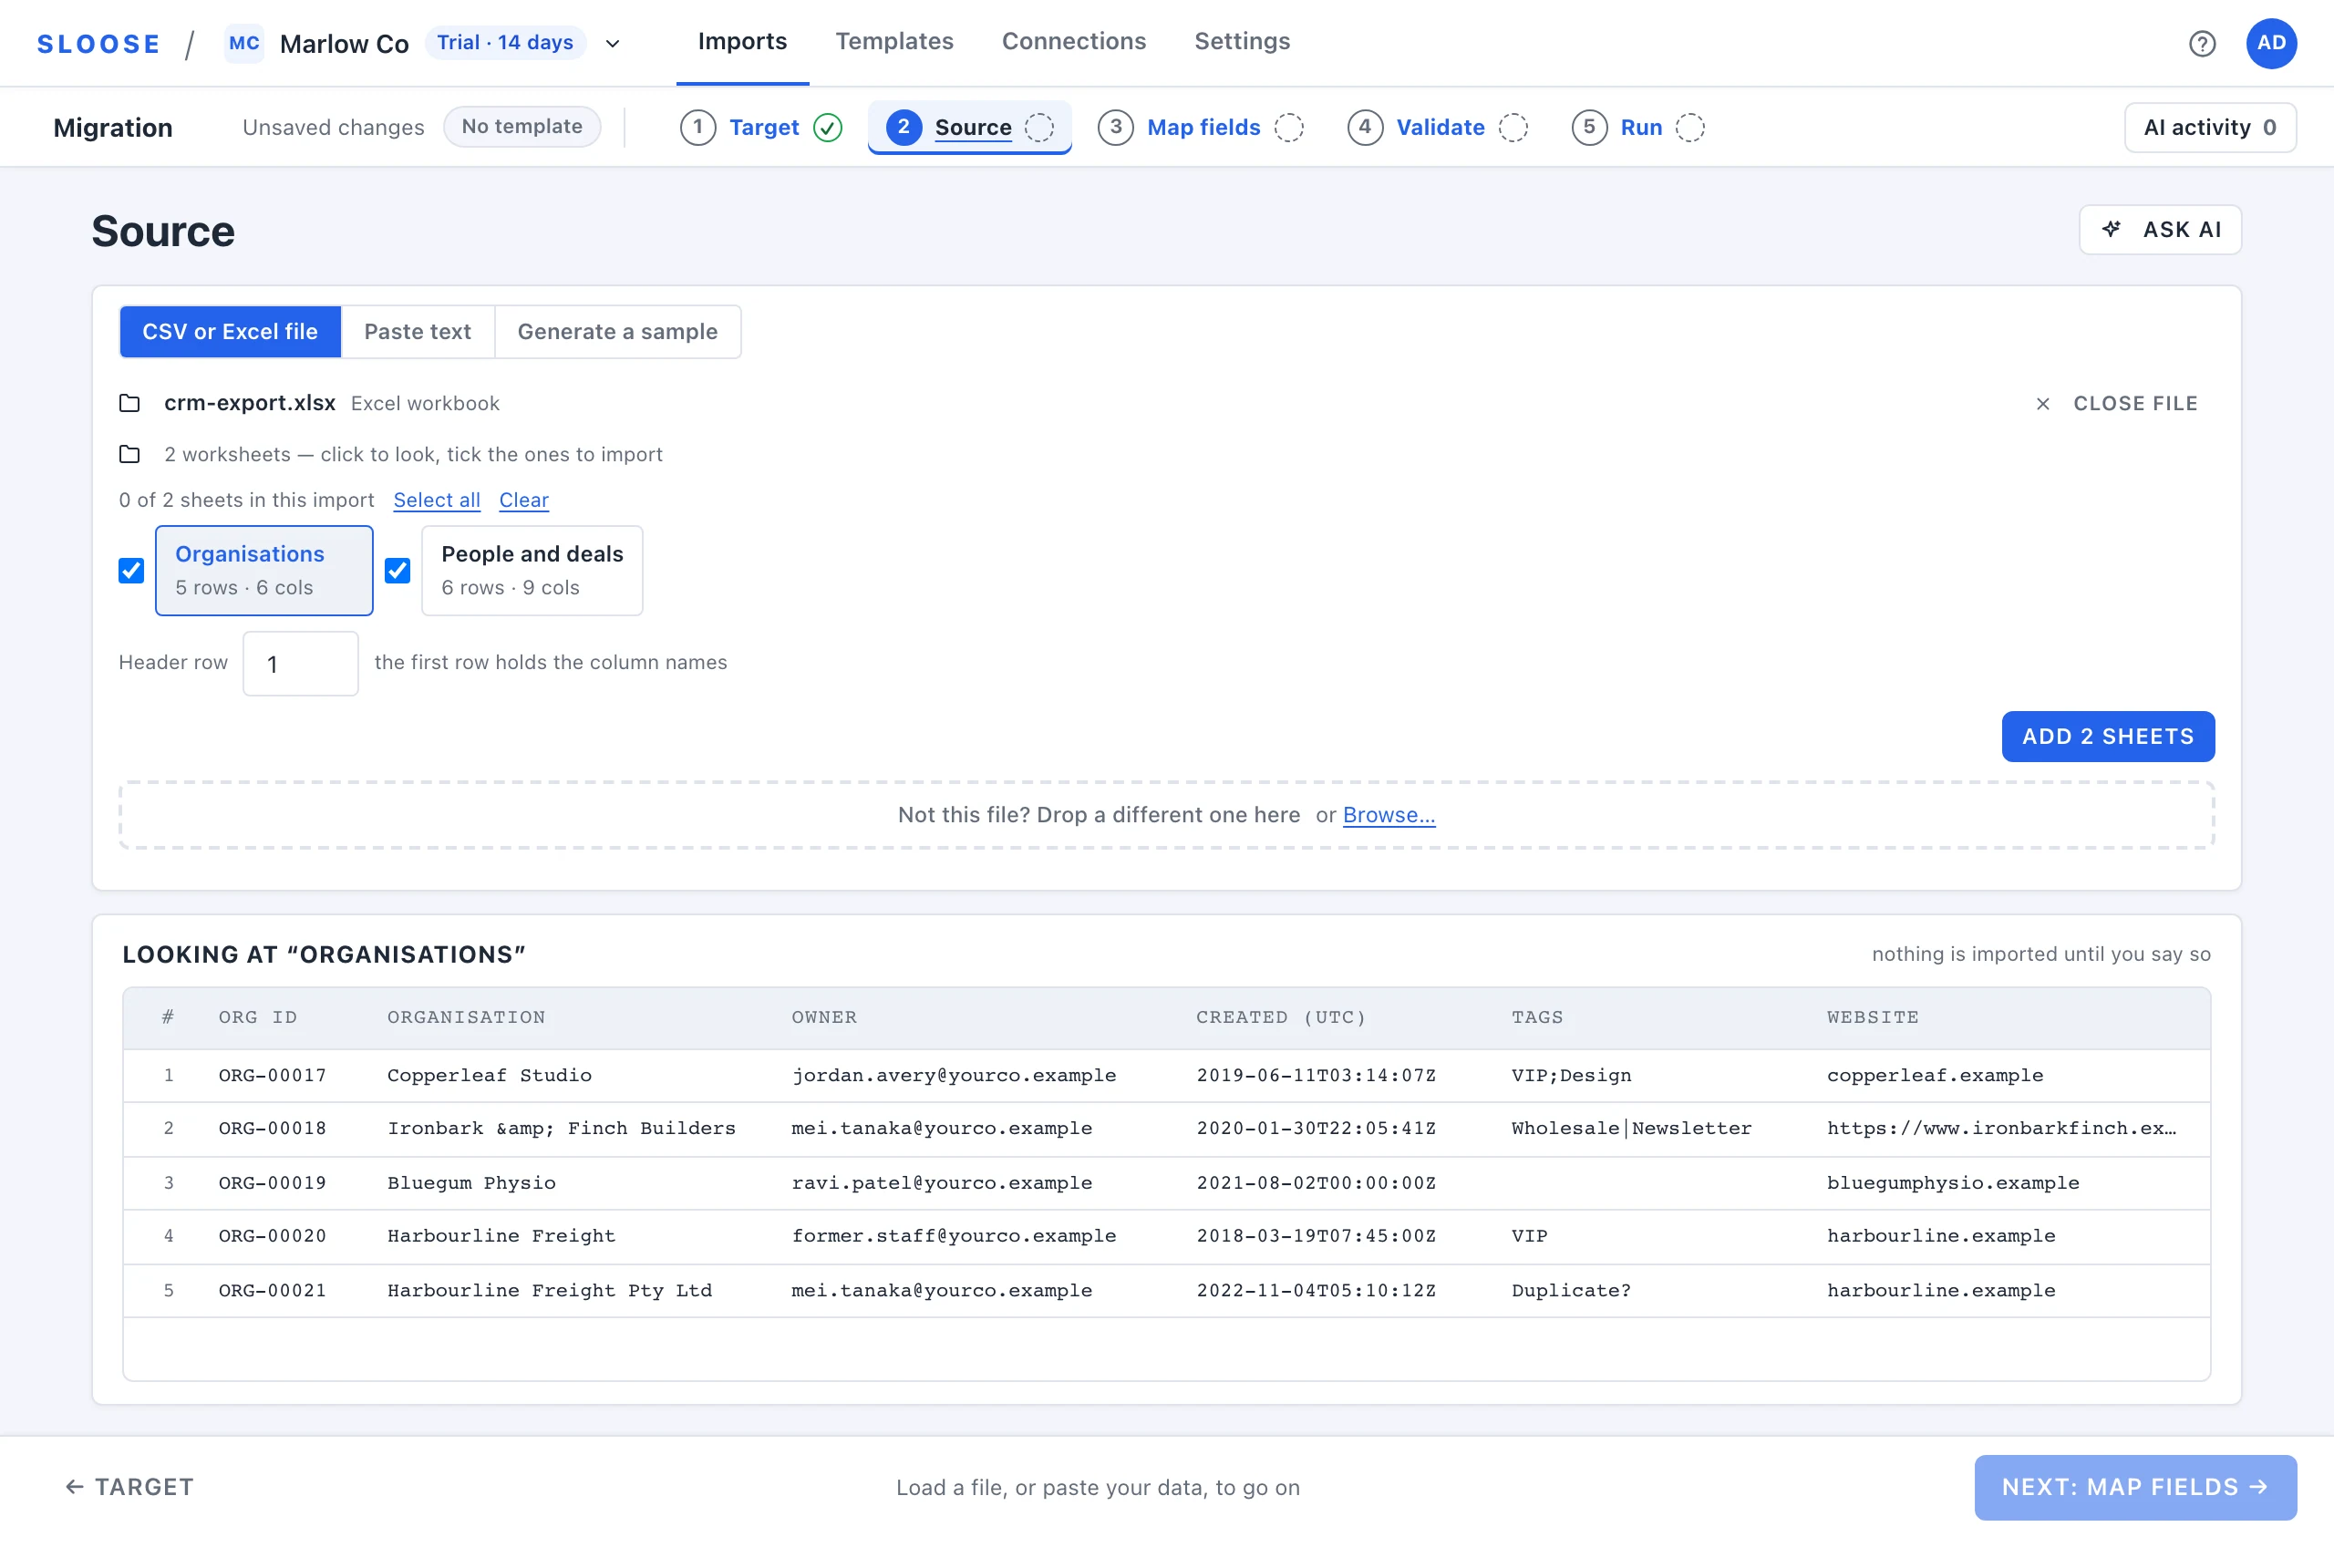Image resolution: width=2334 pixels, height=1568 pixels.
Task: Preview the People and deals sheet card
Action: pyautogui.click(x=532, y=570)
